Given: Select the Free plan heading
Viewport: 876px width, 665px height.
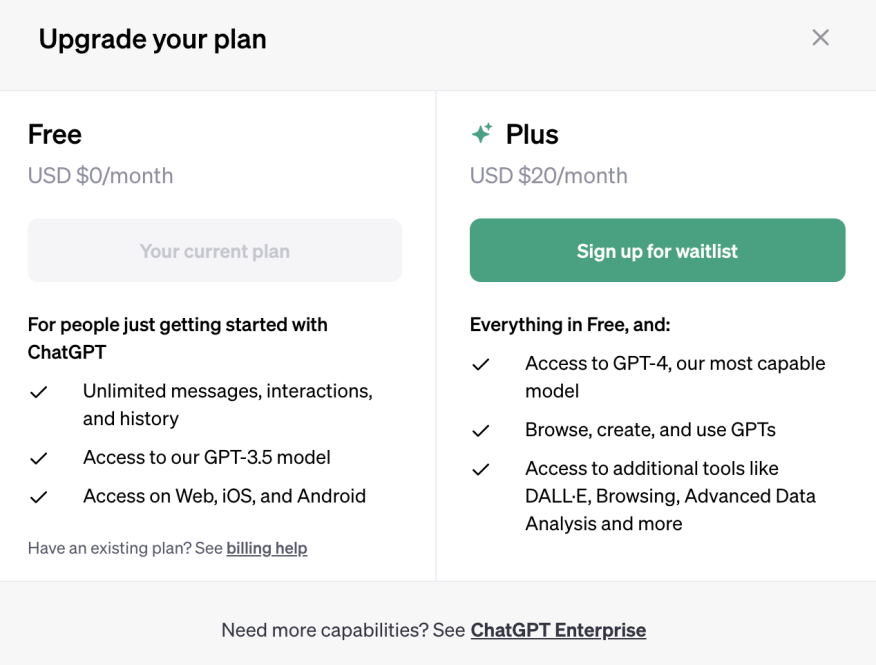Looking at the screenshot, I should click(x=54, y=134).
